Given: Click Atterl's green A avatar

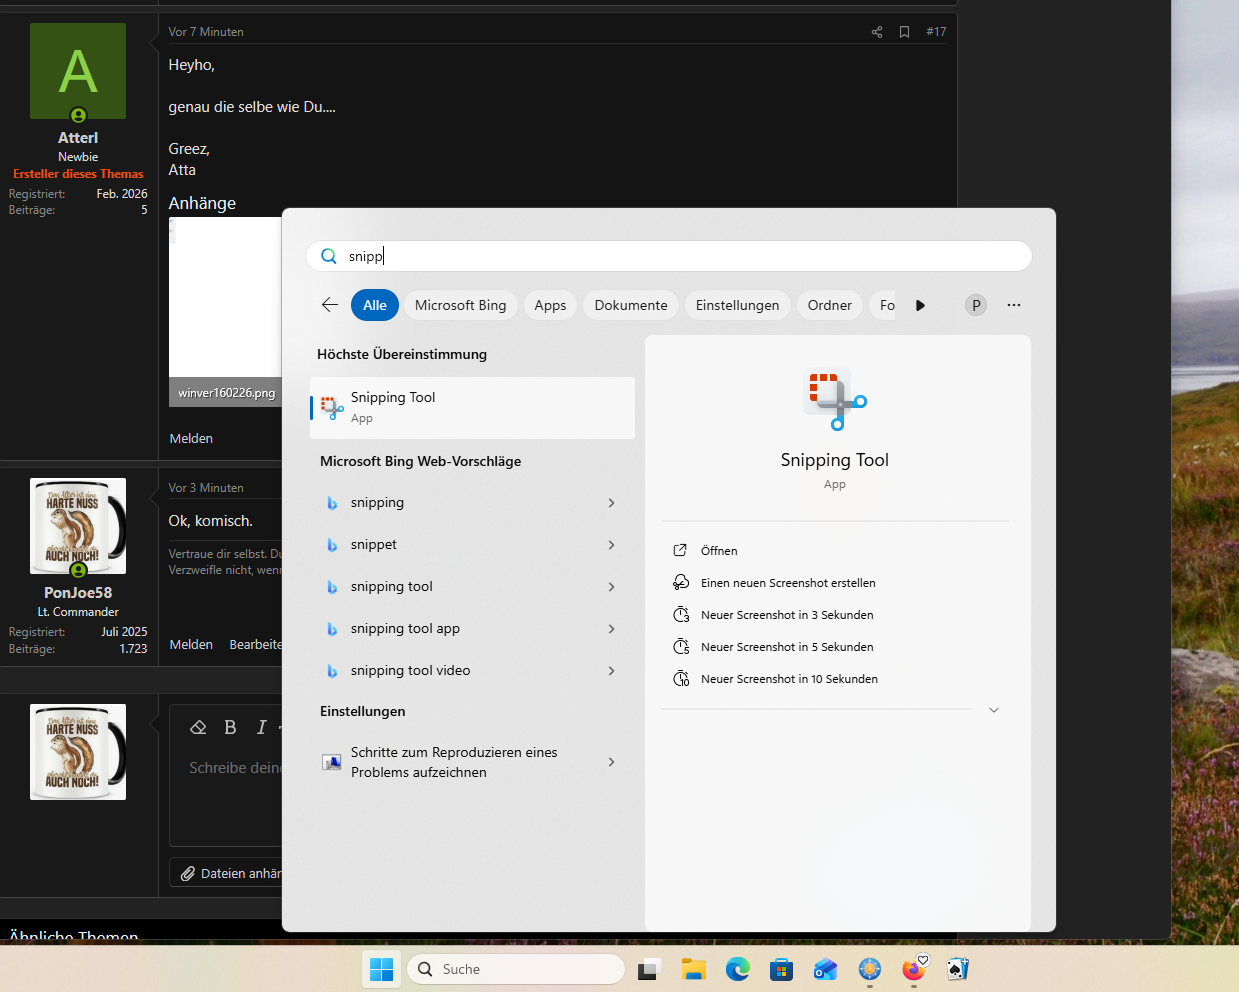Looking at the screenshot, I should pyautogui.click(x=78, y=71).
